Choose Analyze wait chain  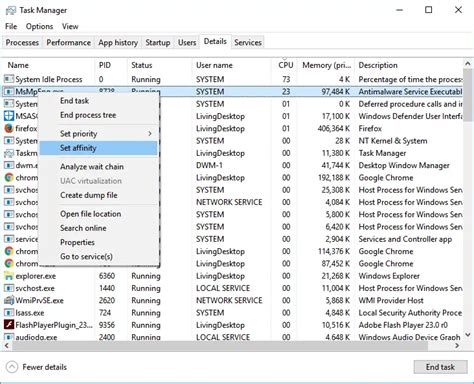tap(98, 167)
